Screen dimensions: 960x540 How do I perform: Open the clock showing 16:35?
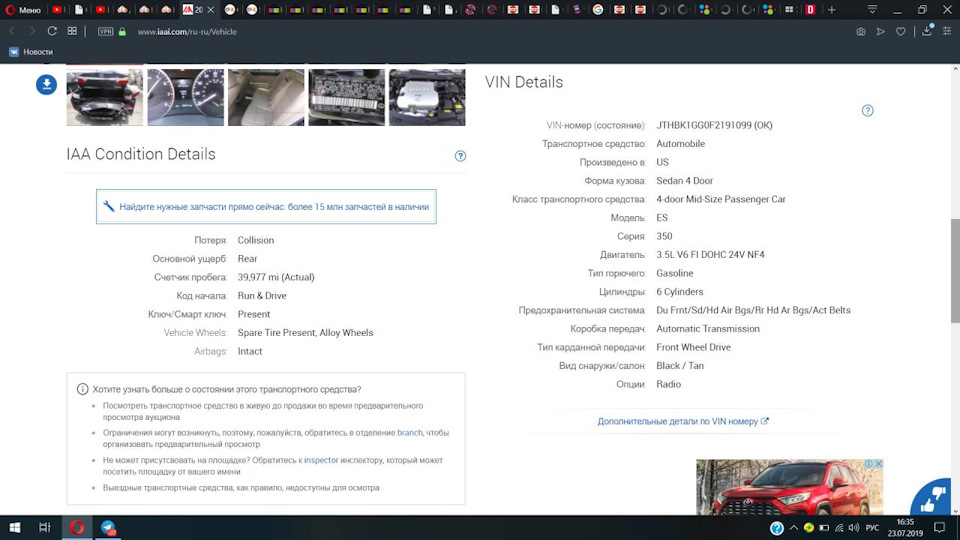coord(905,528)
